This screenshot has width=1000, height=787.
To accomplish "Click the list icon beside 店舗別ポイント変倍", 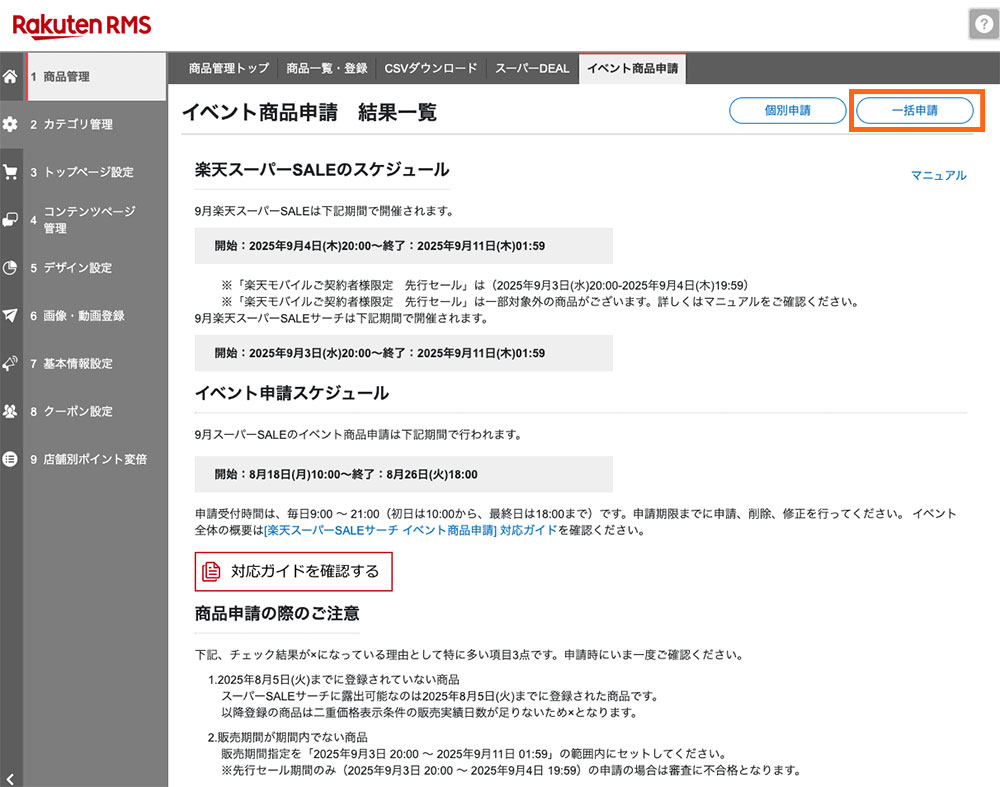I will [10, 459].
